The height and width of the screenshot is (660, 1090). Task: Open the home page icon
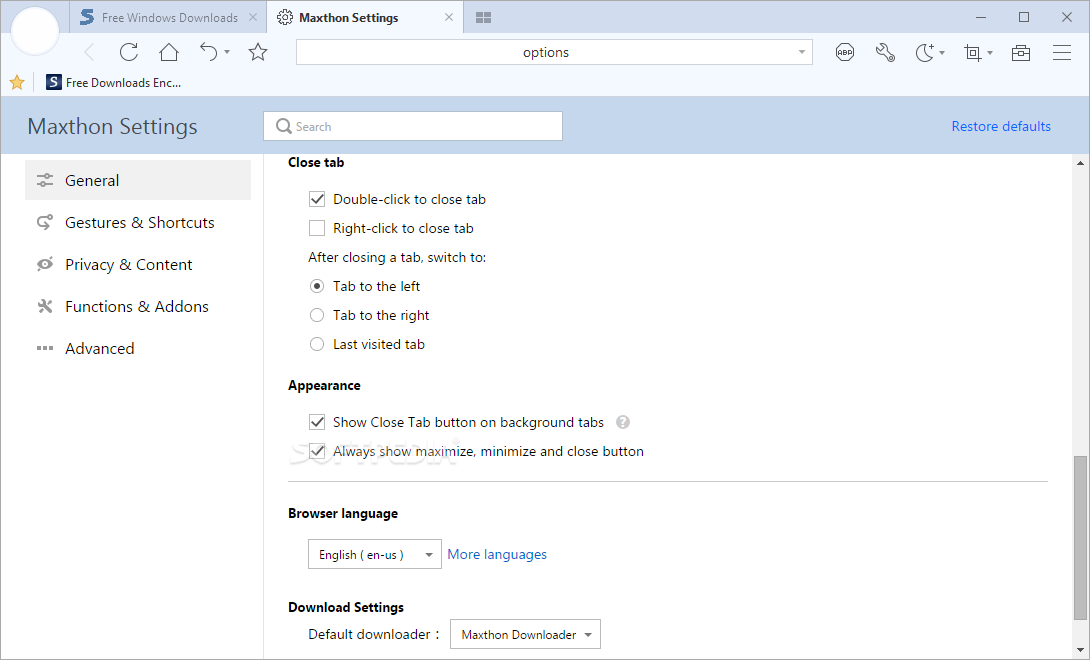coord(169,52)
